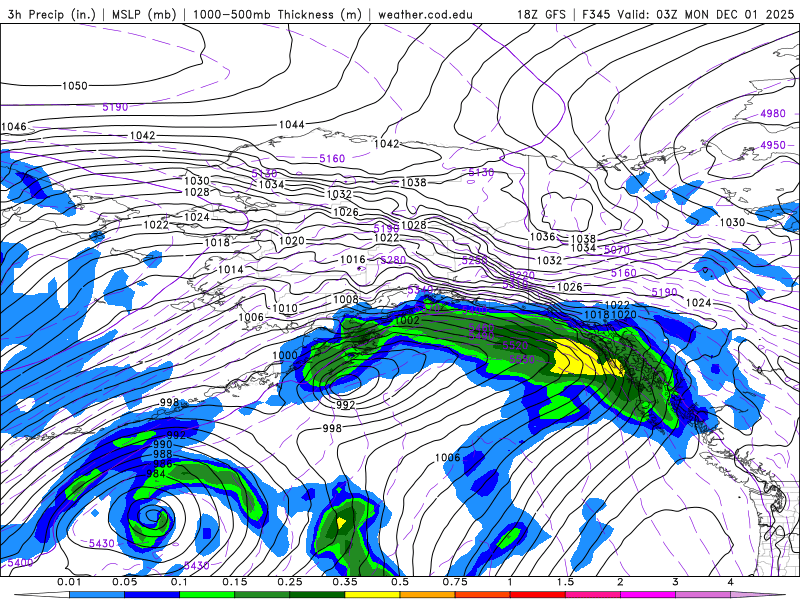Screen dimensions: 800x600
Task: Click the 'F345' forecast hour label
Action: tap(596, 14)
